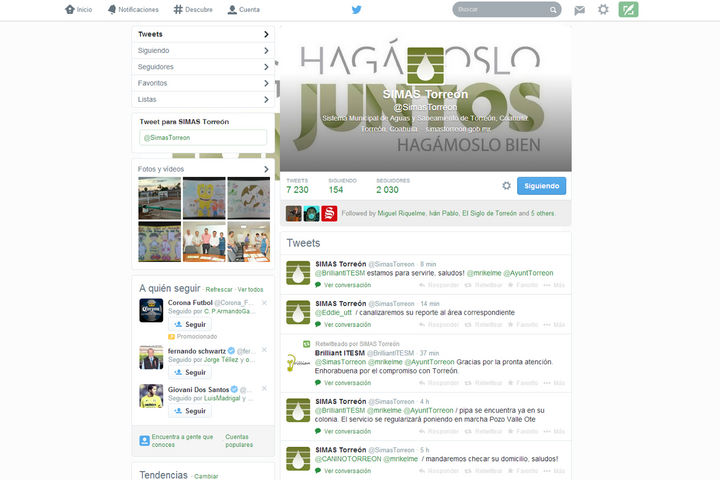Screen dimensions: 720x480
Task: Open the Listas sidebar item
Action: (x=203, y=100)
